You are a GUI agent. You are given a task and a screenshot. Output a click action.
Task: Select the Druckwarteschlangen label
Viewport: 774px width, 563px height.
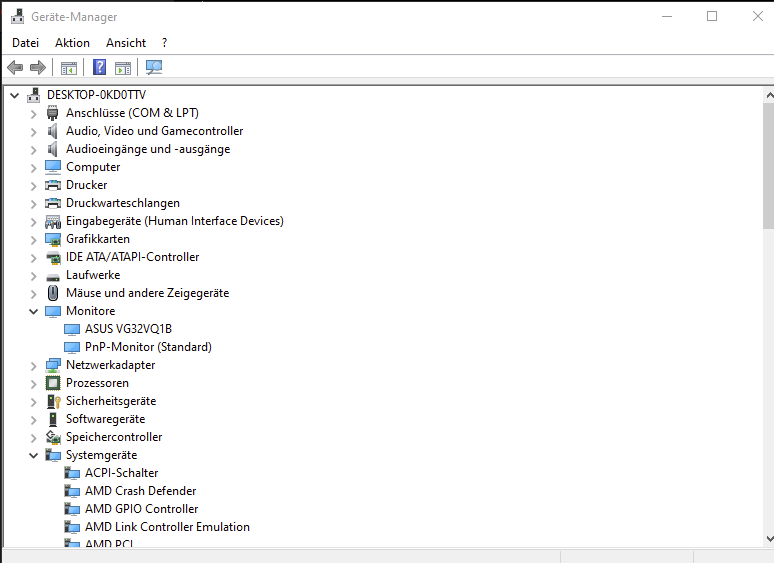click(123, 203)
